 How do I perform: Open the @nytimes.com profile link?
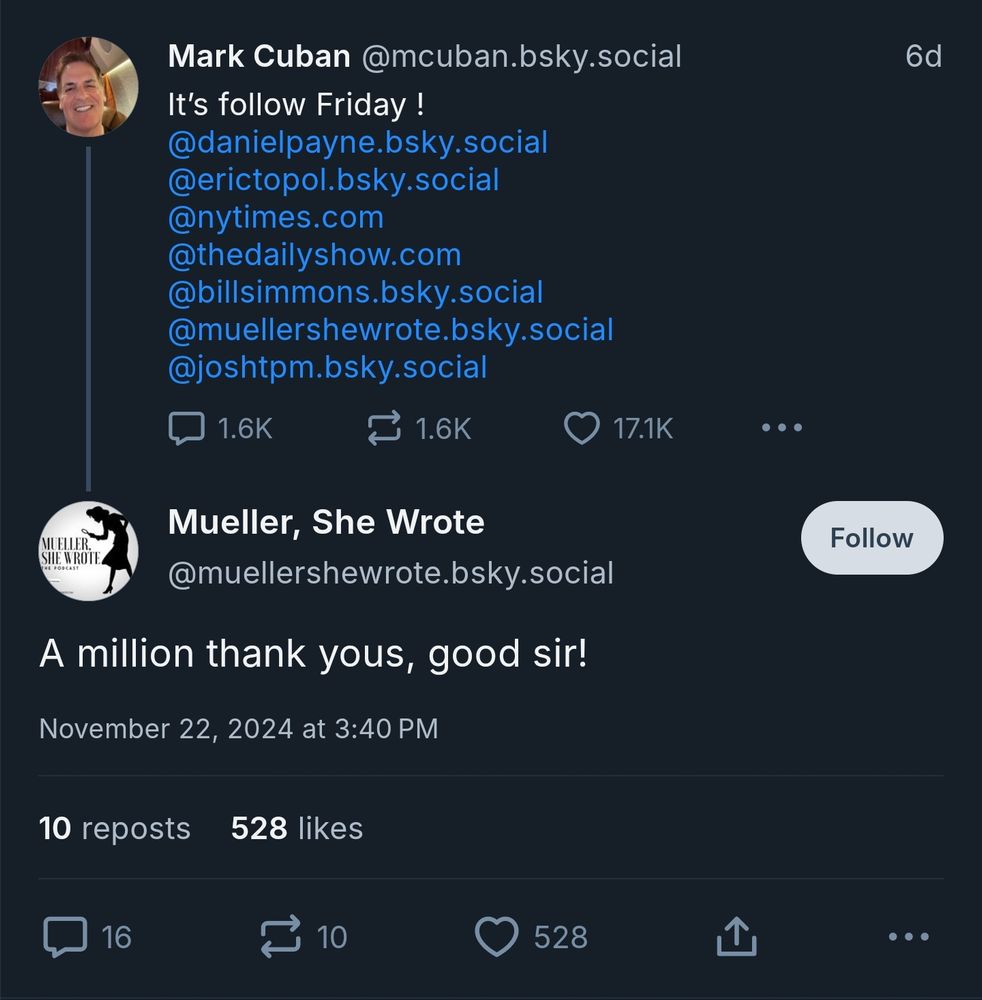pos(276,217)
